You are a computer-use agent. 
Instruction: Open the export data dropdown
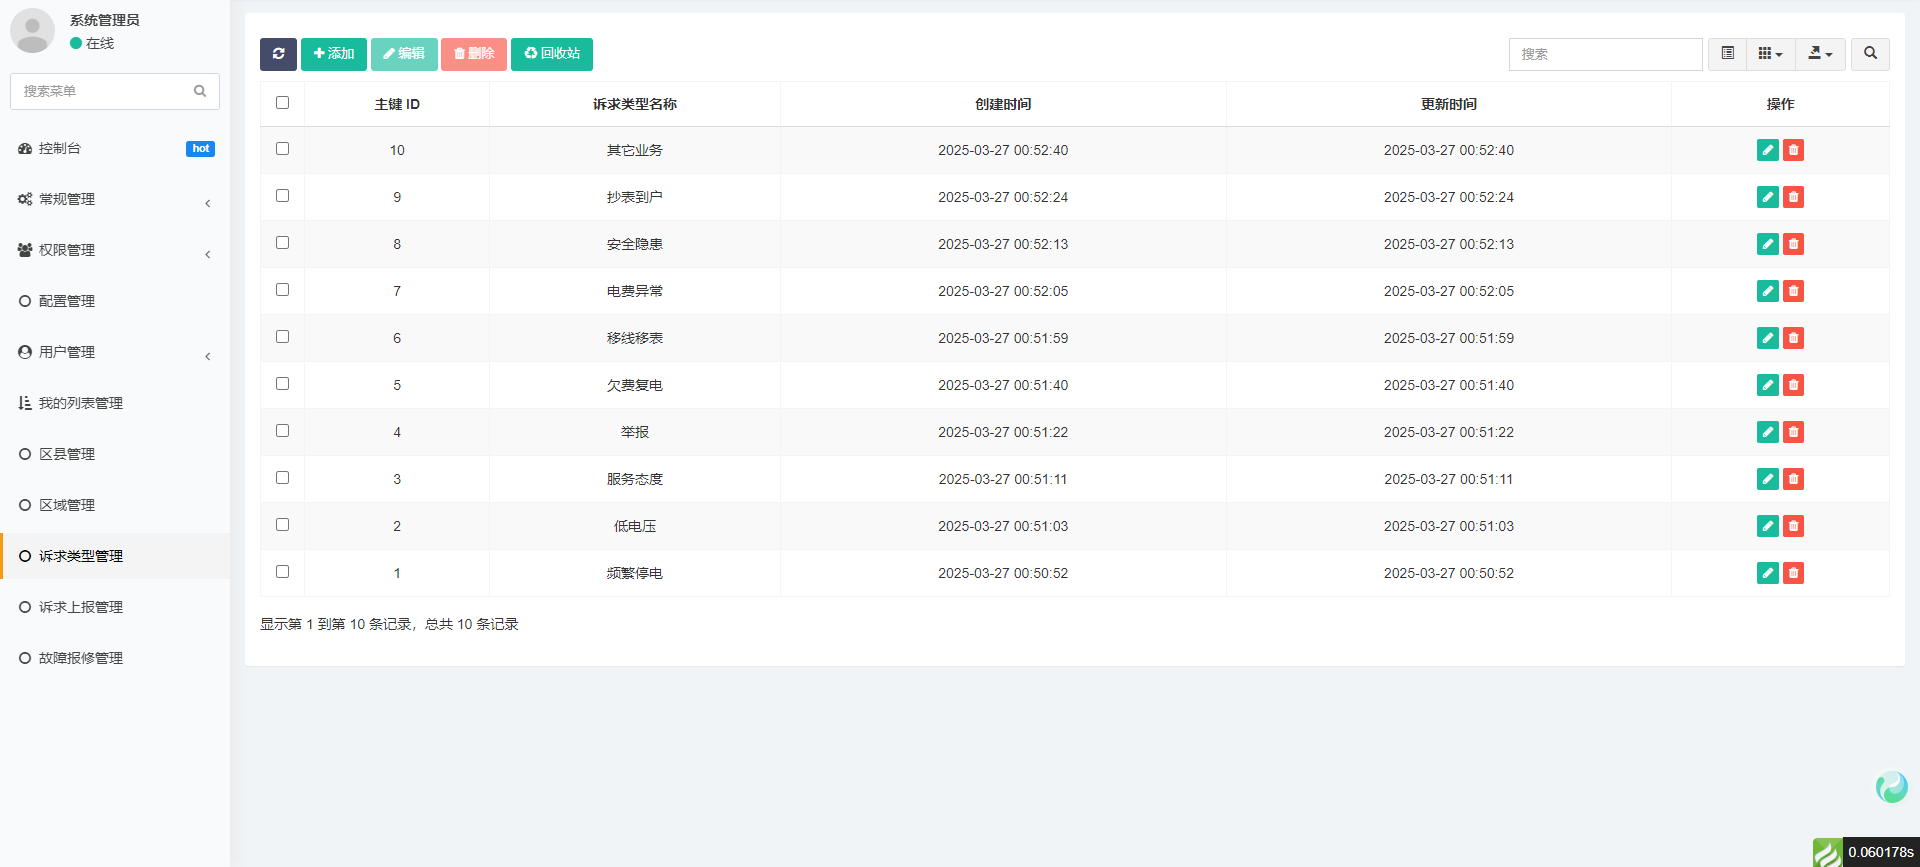point(1820,54)
